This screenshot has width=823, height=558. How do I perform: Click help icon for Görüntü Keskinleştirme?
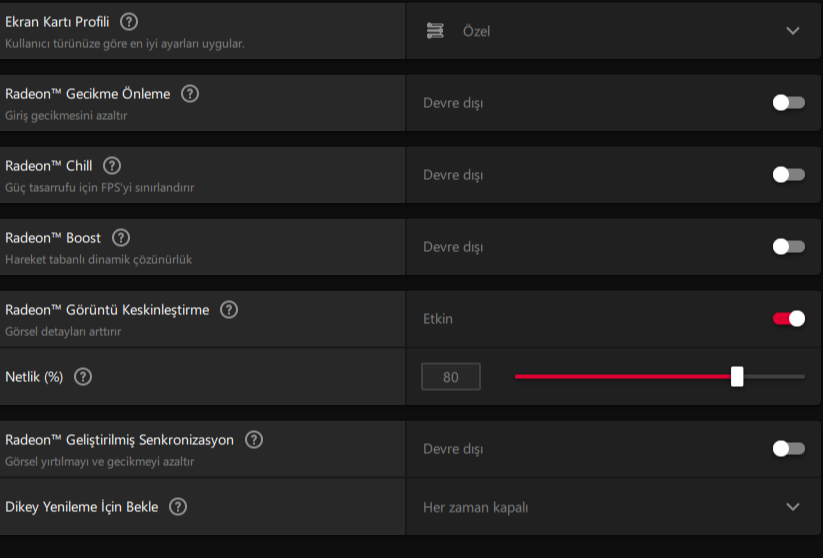point(229,310)
